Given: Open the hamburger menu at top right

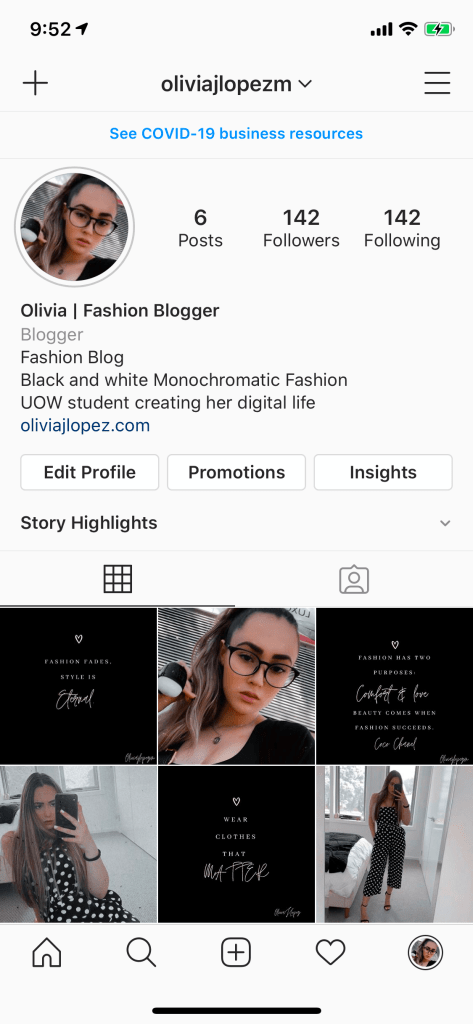Looking at the screenshot, I should pos(437,84).
